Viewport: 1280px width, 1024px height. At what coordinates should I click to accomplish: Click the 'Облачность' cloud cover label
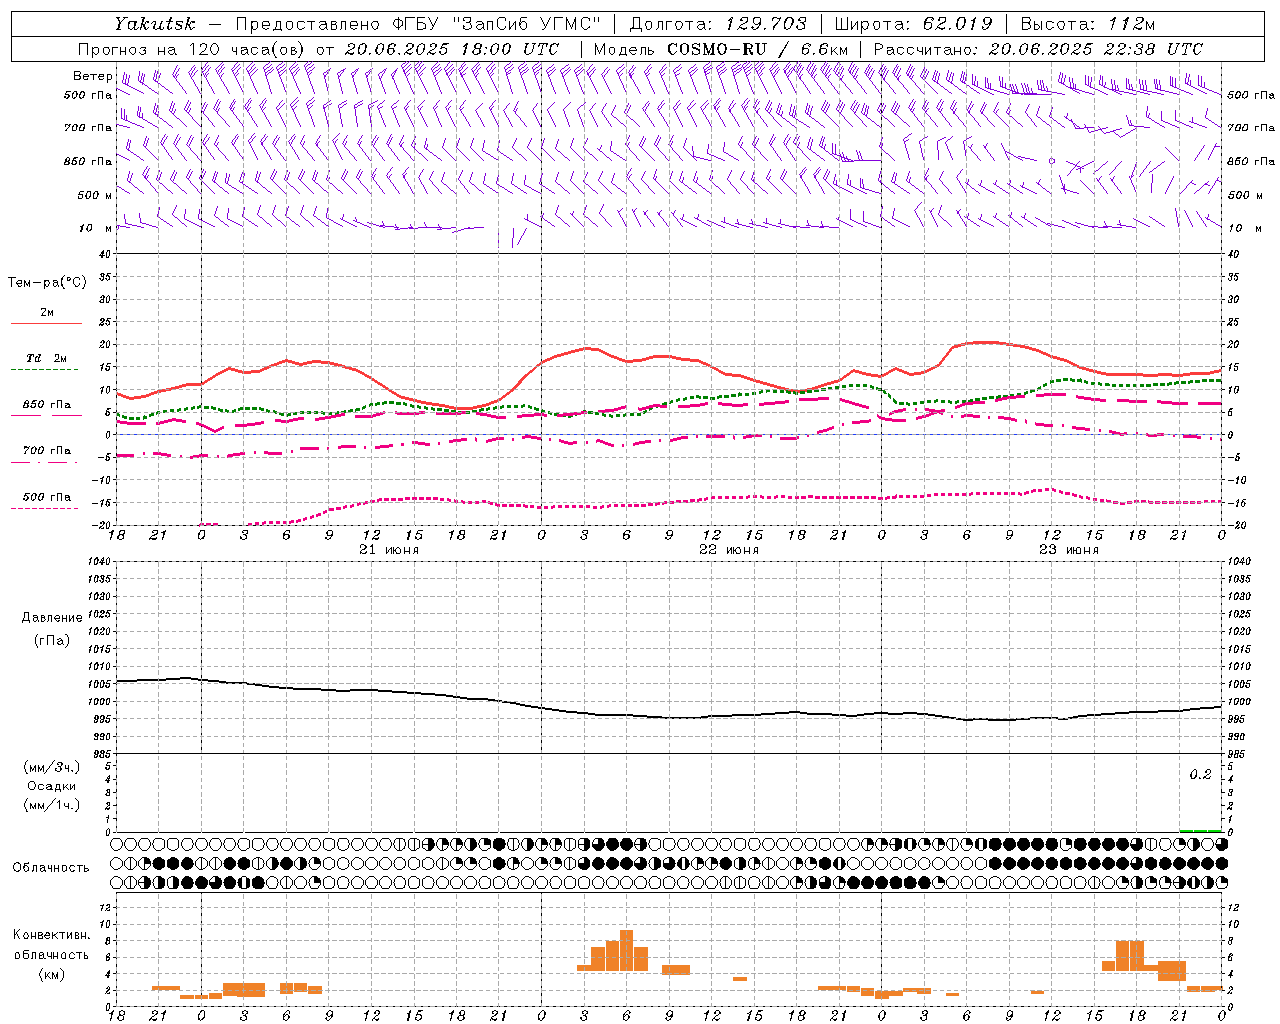[51, 867]
